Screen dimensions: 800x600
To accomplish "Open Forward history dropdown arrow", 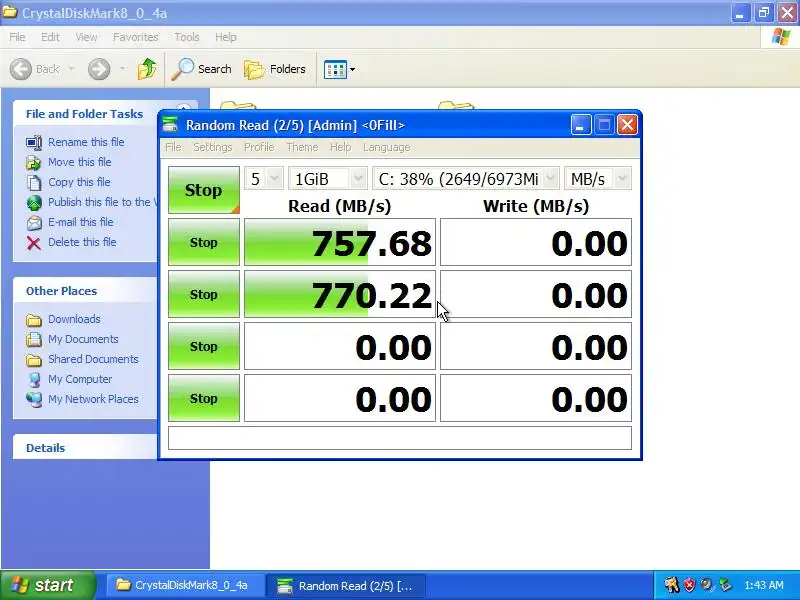I will click(122, 69).
